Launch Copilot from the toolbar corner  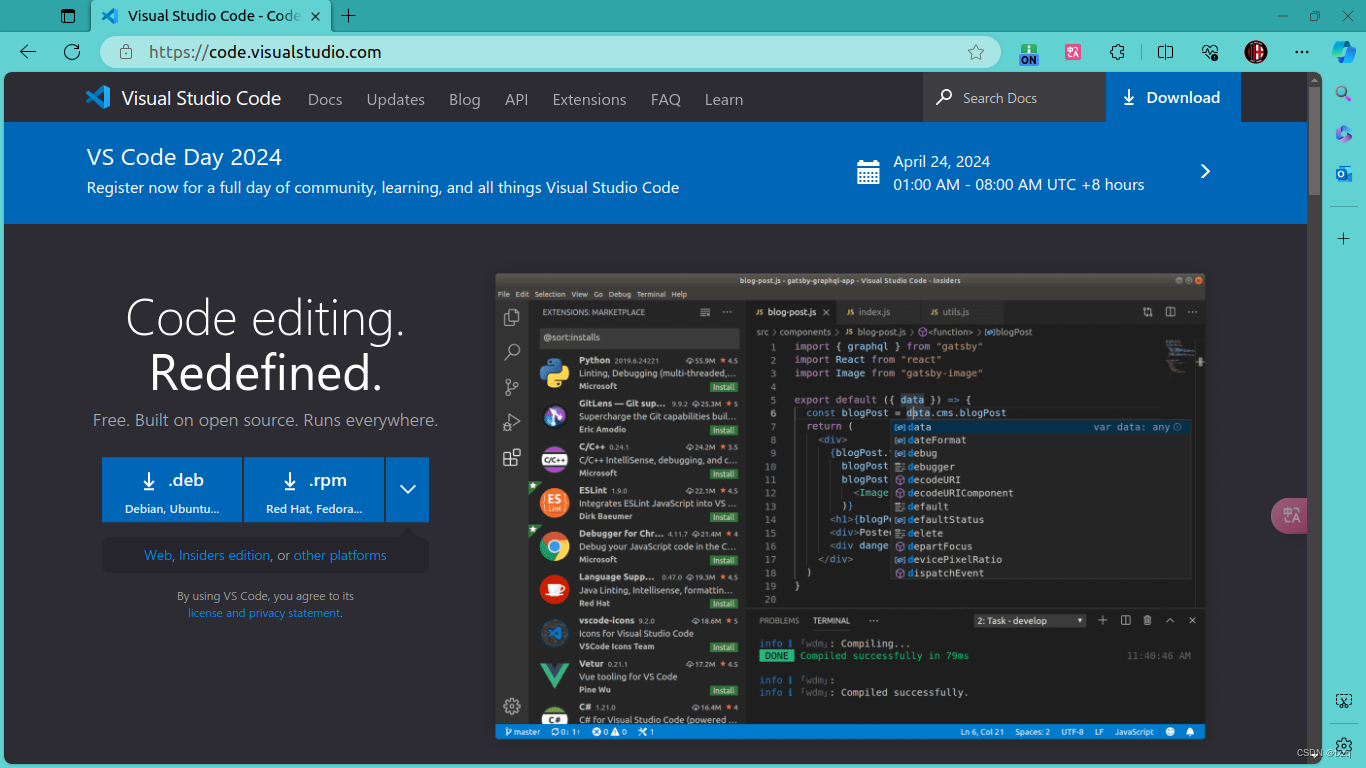[1343, 52]
